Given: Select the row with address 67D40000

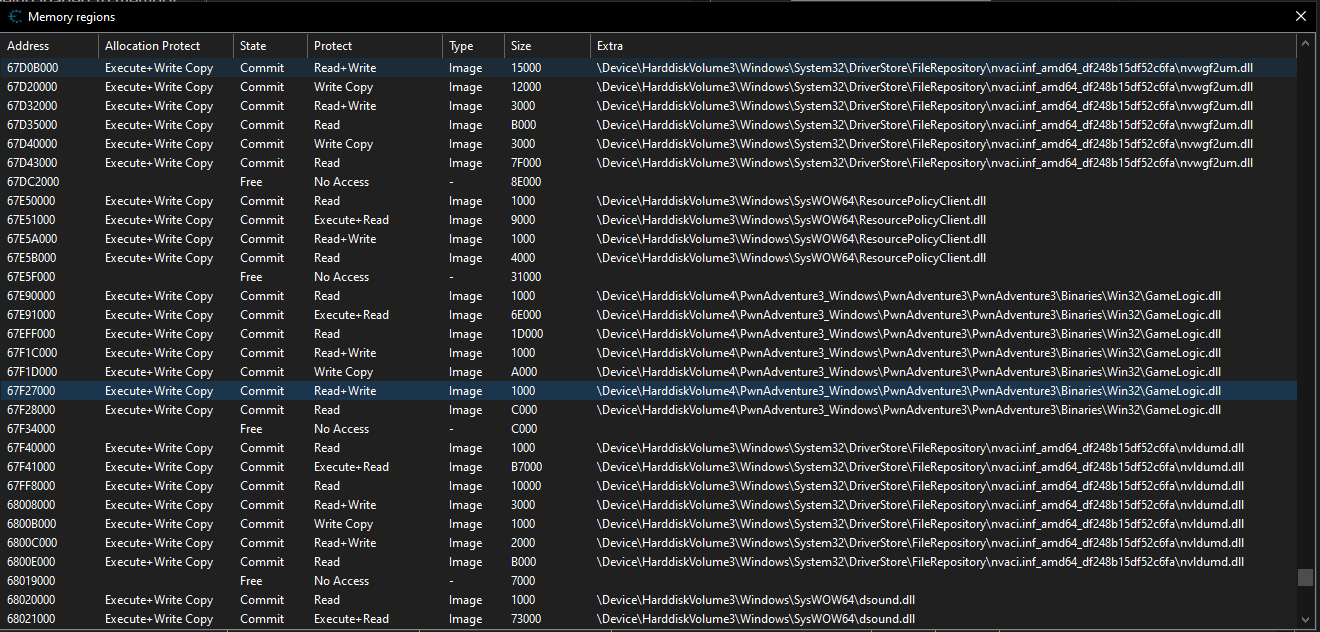Looking at the screenshot, I should pos(648,144).
